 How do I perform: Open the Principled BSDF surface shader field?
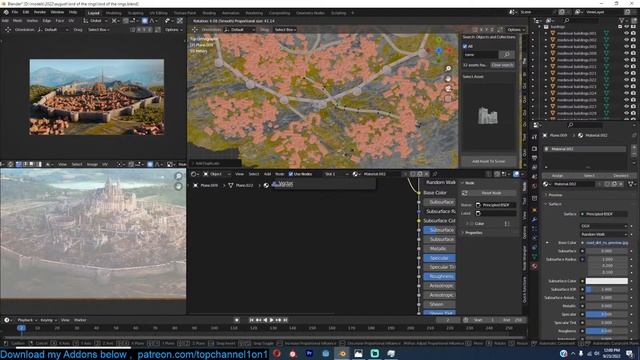(604, 214)
